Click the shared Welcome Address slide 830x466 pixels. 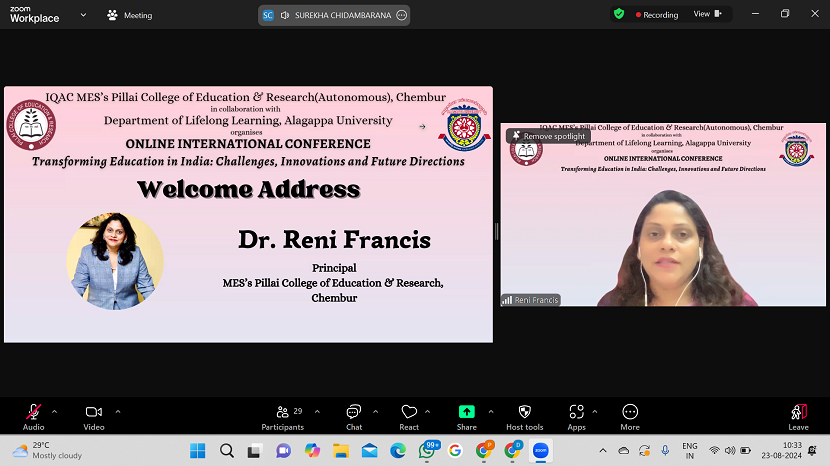248,214
